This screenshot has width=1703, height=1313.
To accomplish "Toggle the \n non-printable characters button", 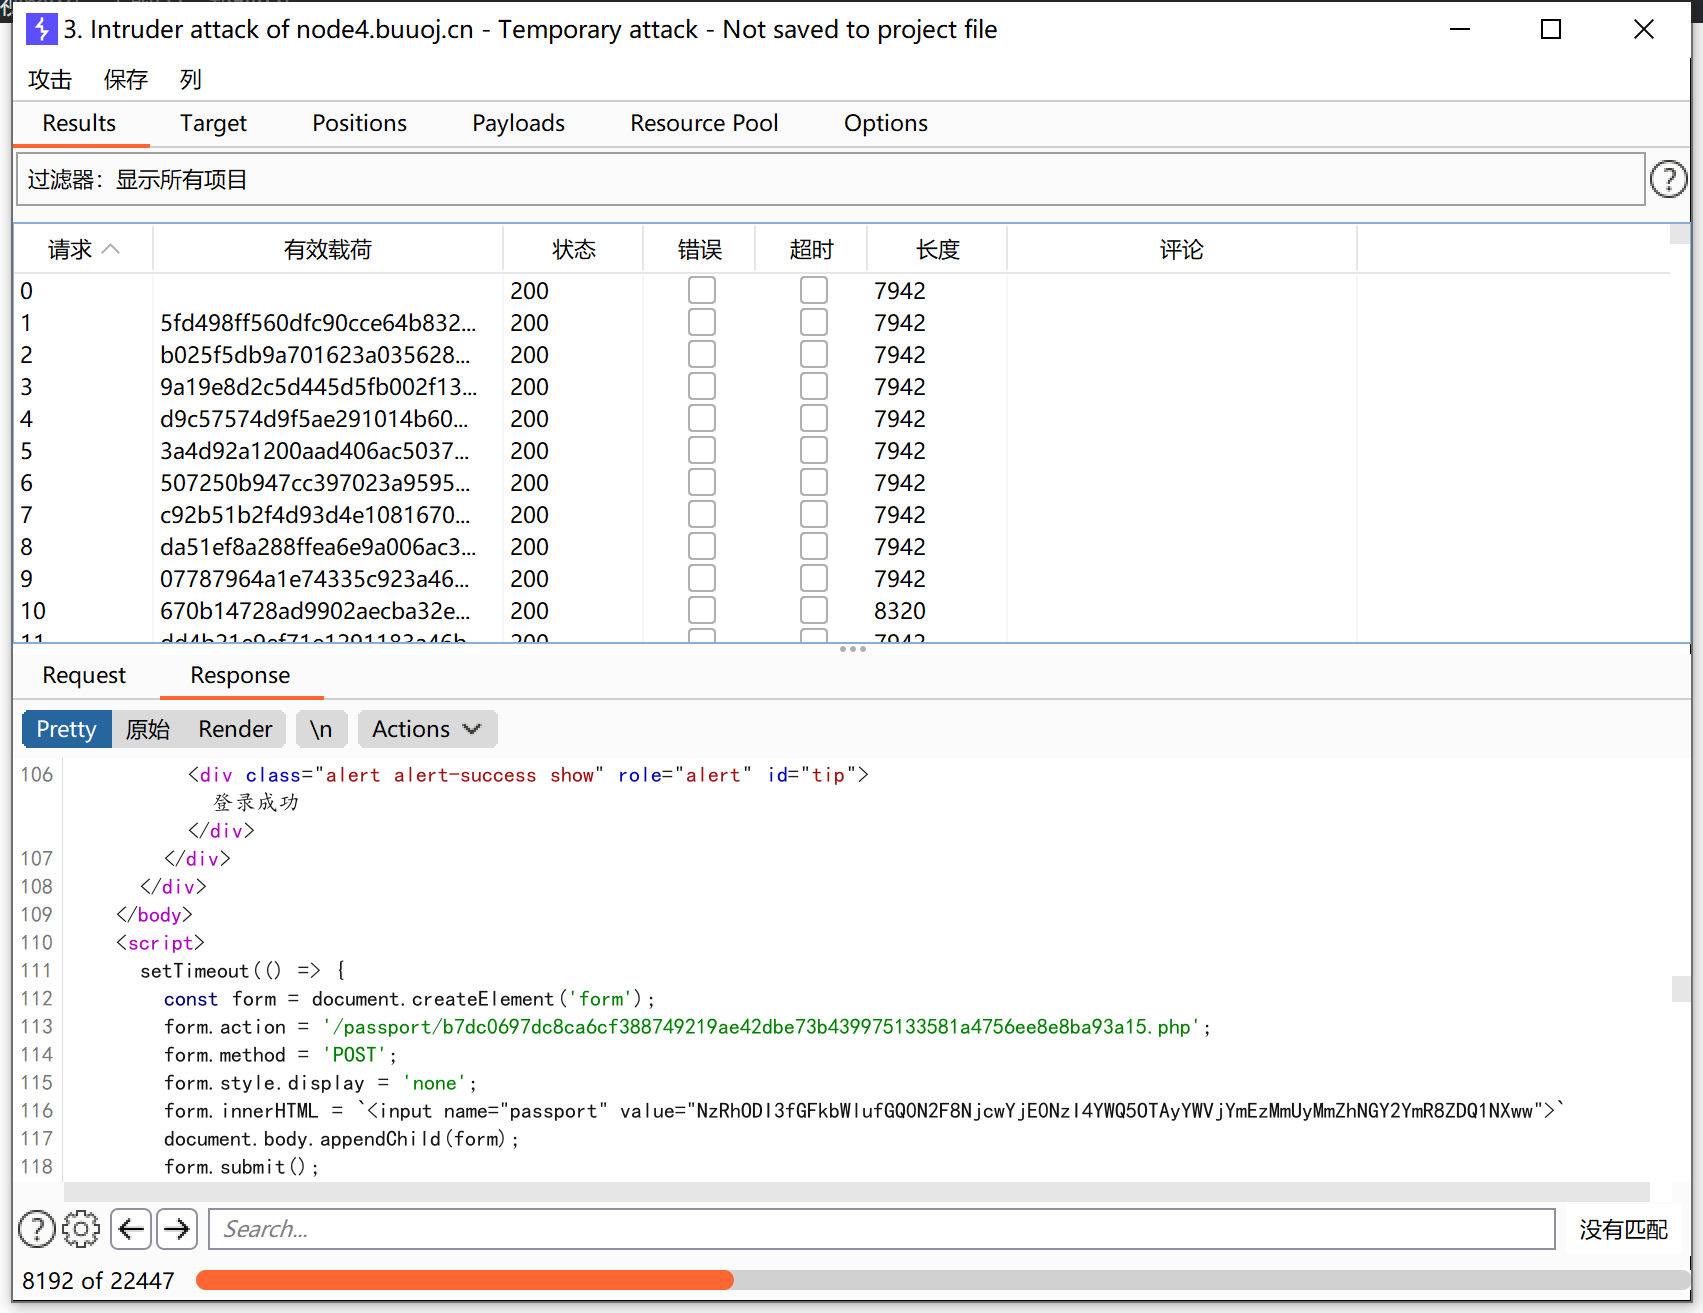I will 321,729.
